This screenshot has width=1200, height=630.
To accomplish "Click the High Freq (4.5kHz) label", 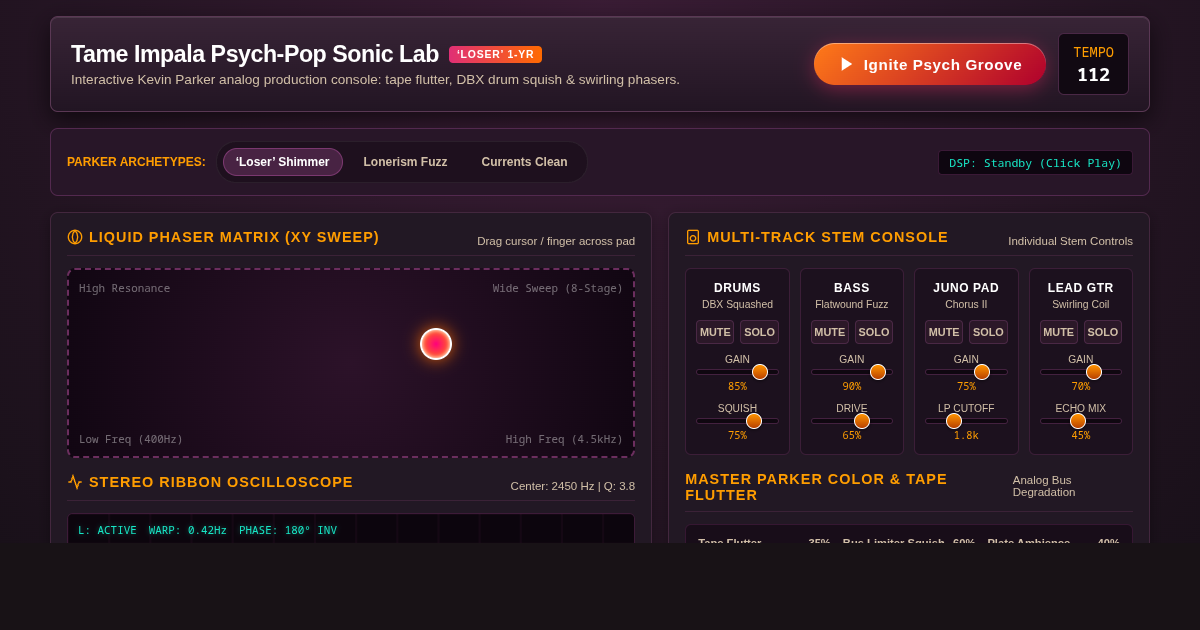I will [564, 440].
